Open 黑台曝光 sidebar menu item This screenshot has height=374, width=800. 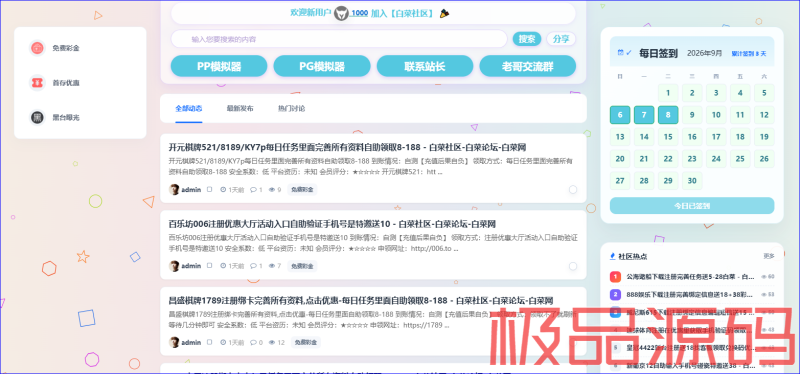pos(80,117)
